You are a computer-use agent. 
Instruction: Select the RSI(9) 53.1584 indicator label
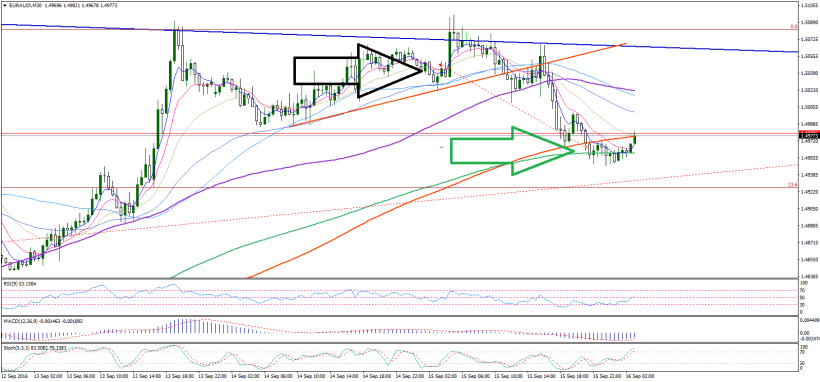(19, 284)
